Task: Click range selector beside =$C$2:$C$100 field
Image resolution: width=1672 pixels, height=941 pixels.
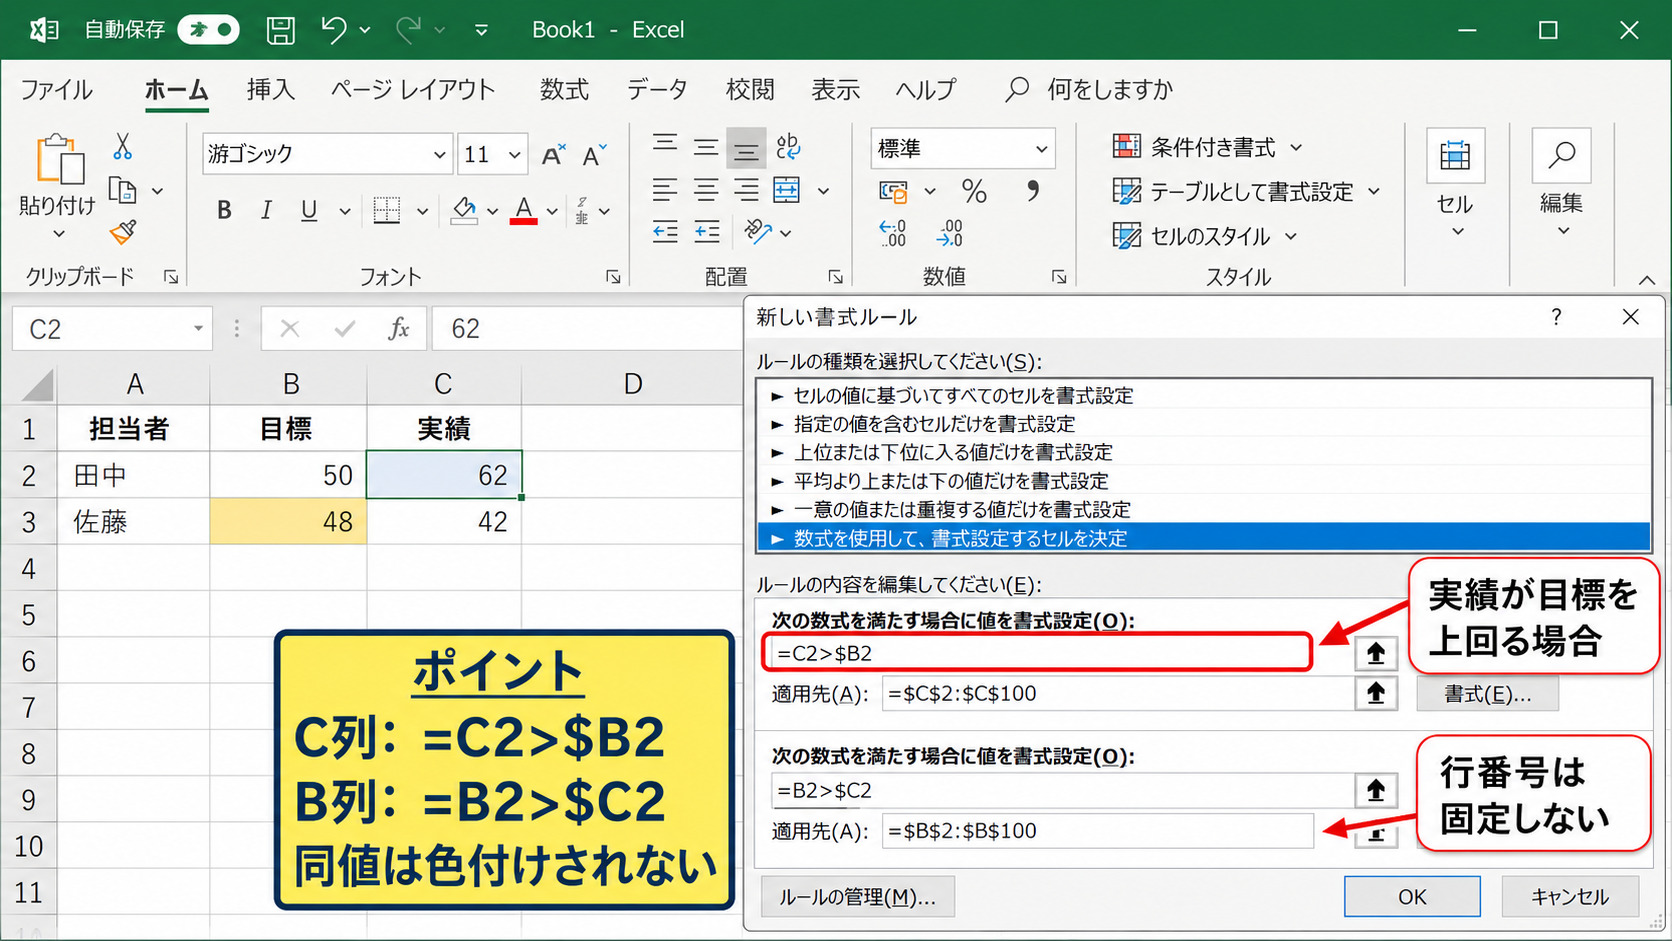Action: (1376, 693)
